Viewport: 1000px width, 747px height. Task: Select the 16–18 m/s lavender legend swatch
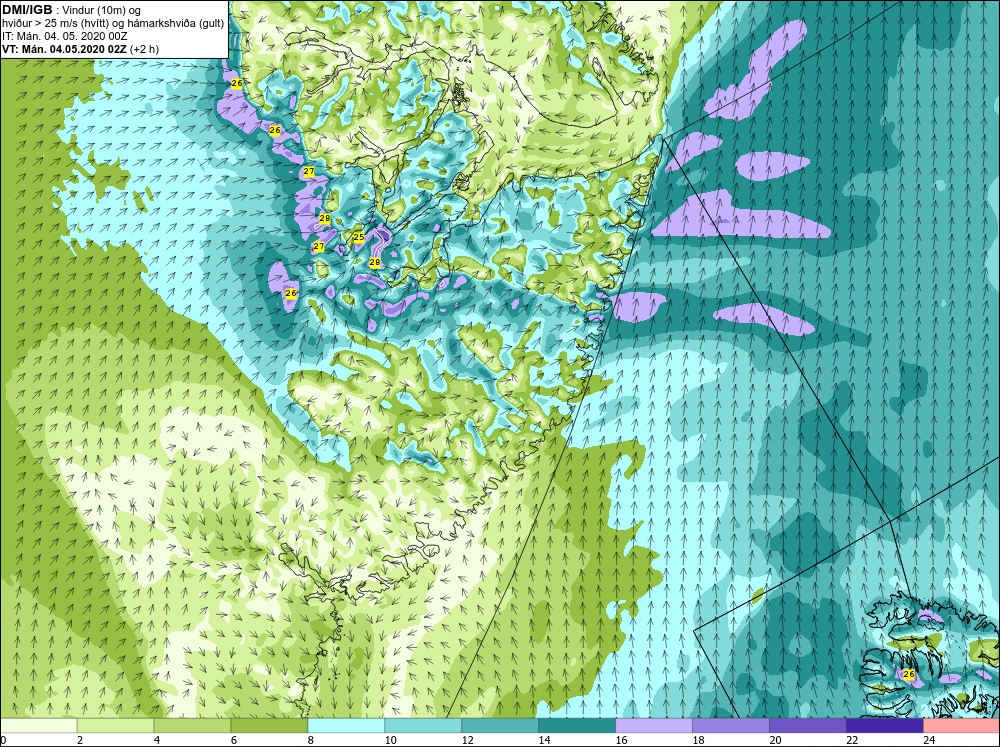coord(654,726)
